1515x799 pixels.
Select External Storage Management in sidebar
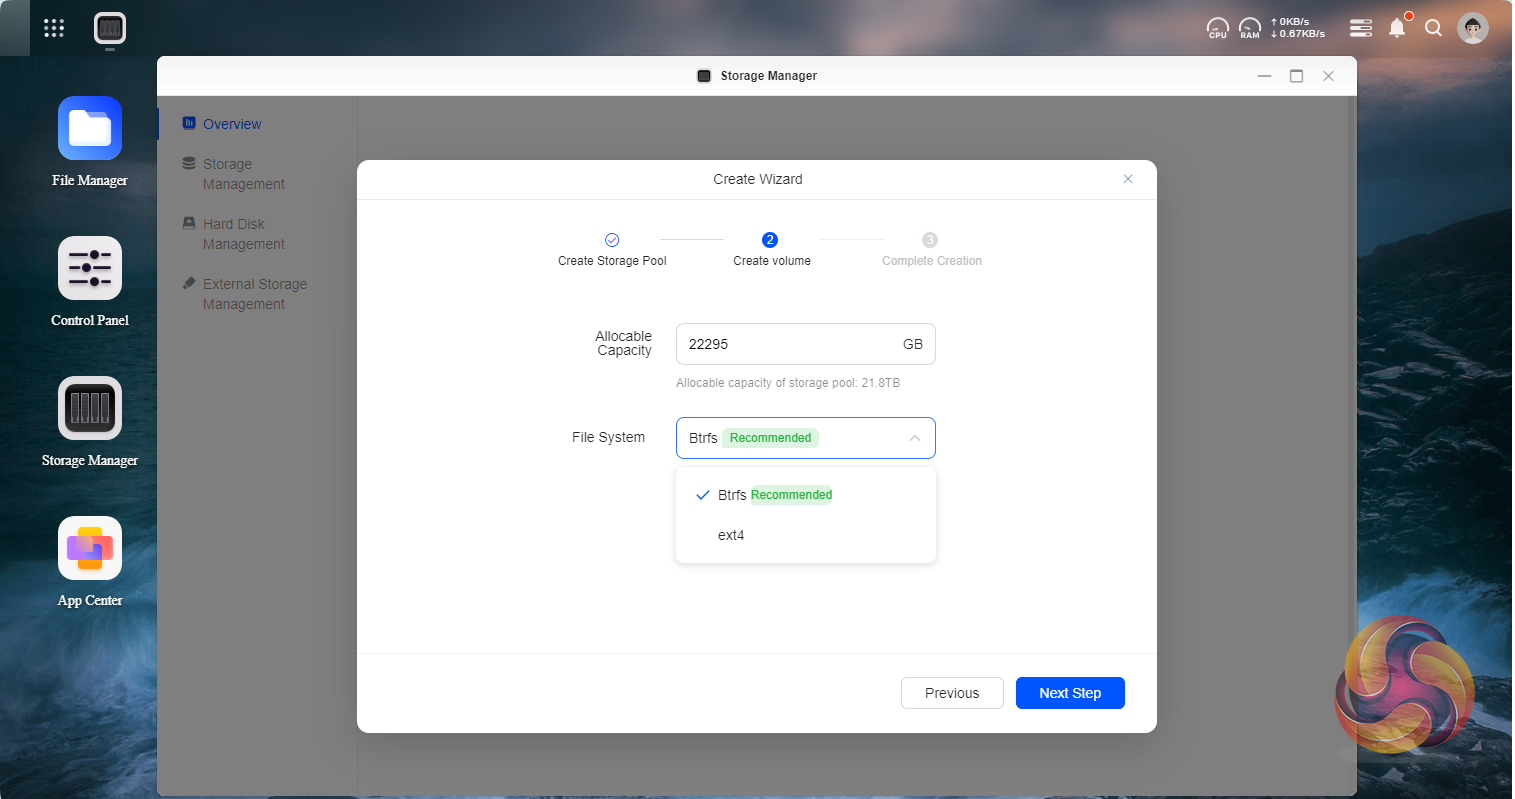point(254,294)
